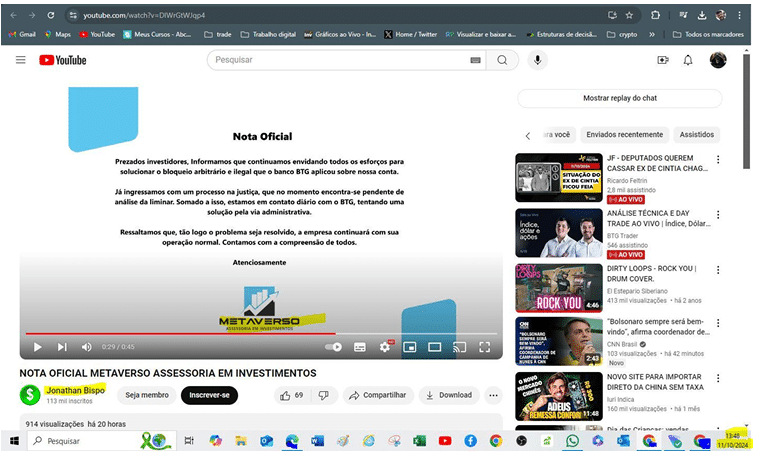Click Mostrar replay do chat

coord(620,98)
